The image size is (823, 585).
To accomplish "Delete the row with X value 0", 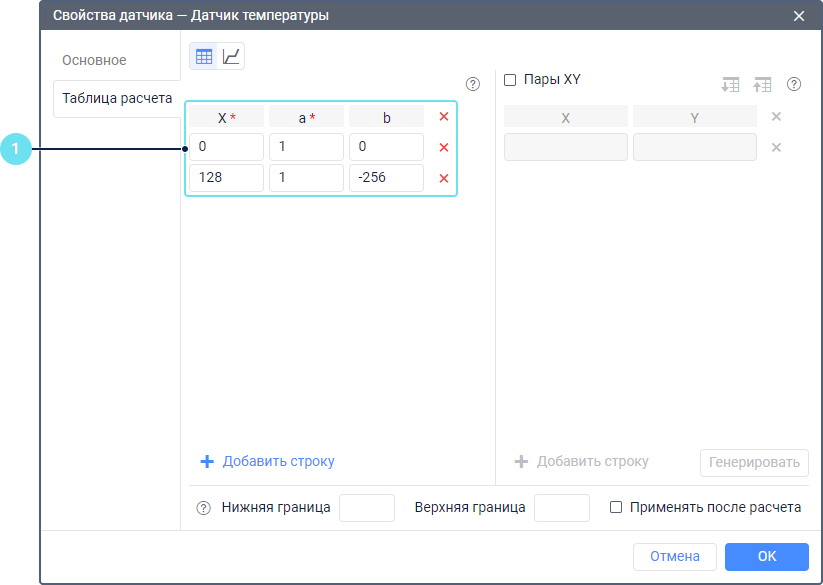I will [x=444, y=148].
